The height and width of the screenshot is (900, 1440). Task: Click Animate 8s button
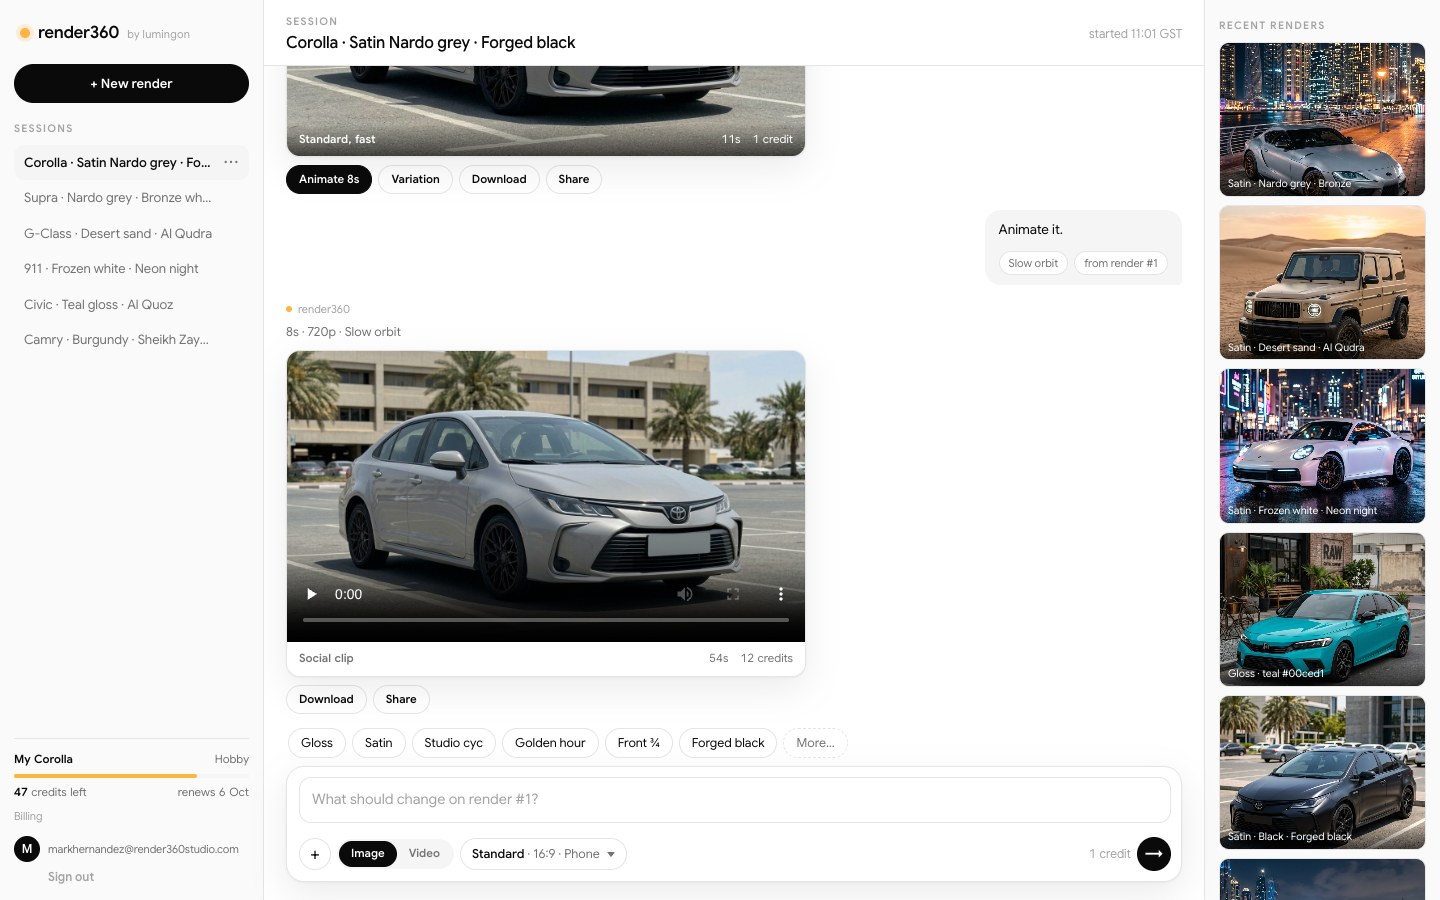329,179
